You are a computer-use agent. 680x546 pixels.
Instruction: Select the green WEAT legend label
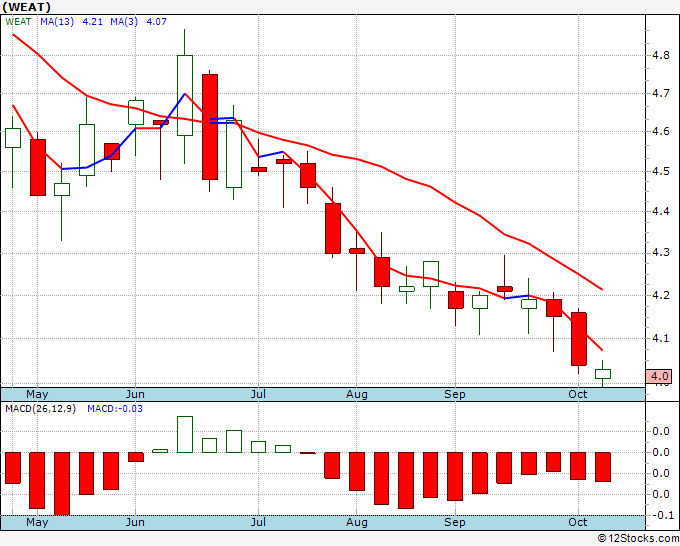18,22
